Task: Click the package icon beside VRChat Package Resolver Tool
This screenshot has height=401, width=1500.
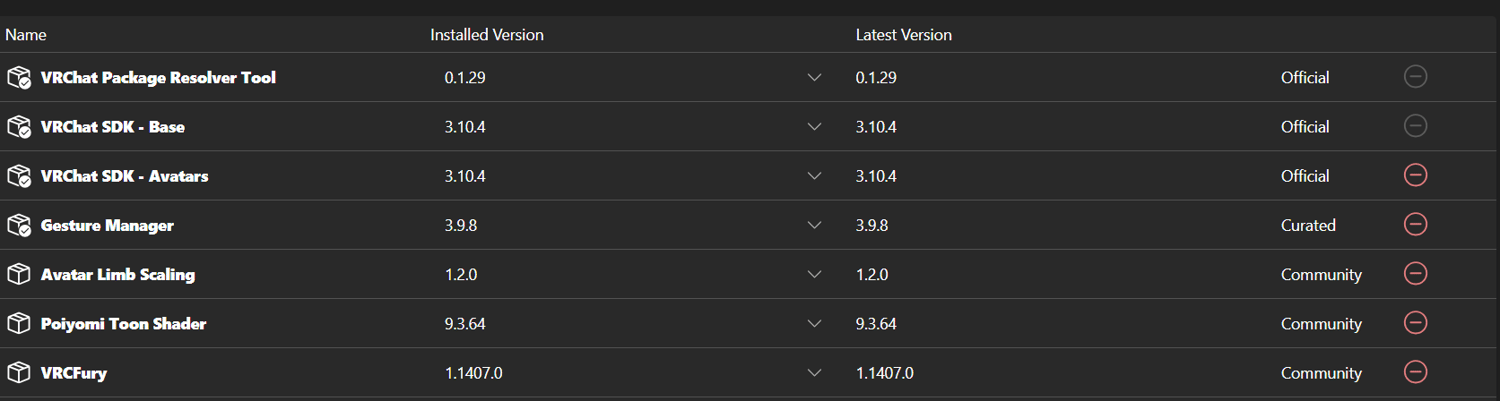Action: pos(19,77)
